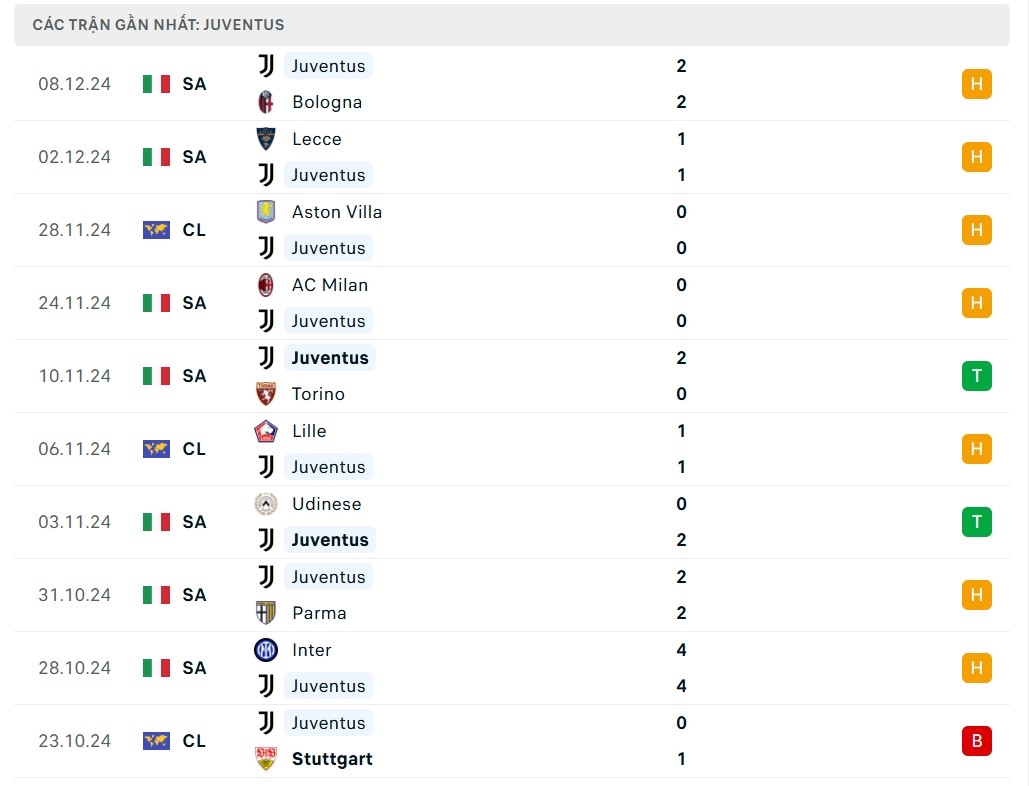Select the 28.10.24 Inter match date

[74, 668]
